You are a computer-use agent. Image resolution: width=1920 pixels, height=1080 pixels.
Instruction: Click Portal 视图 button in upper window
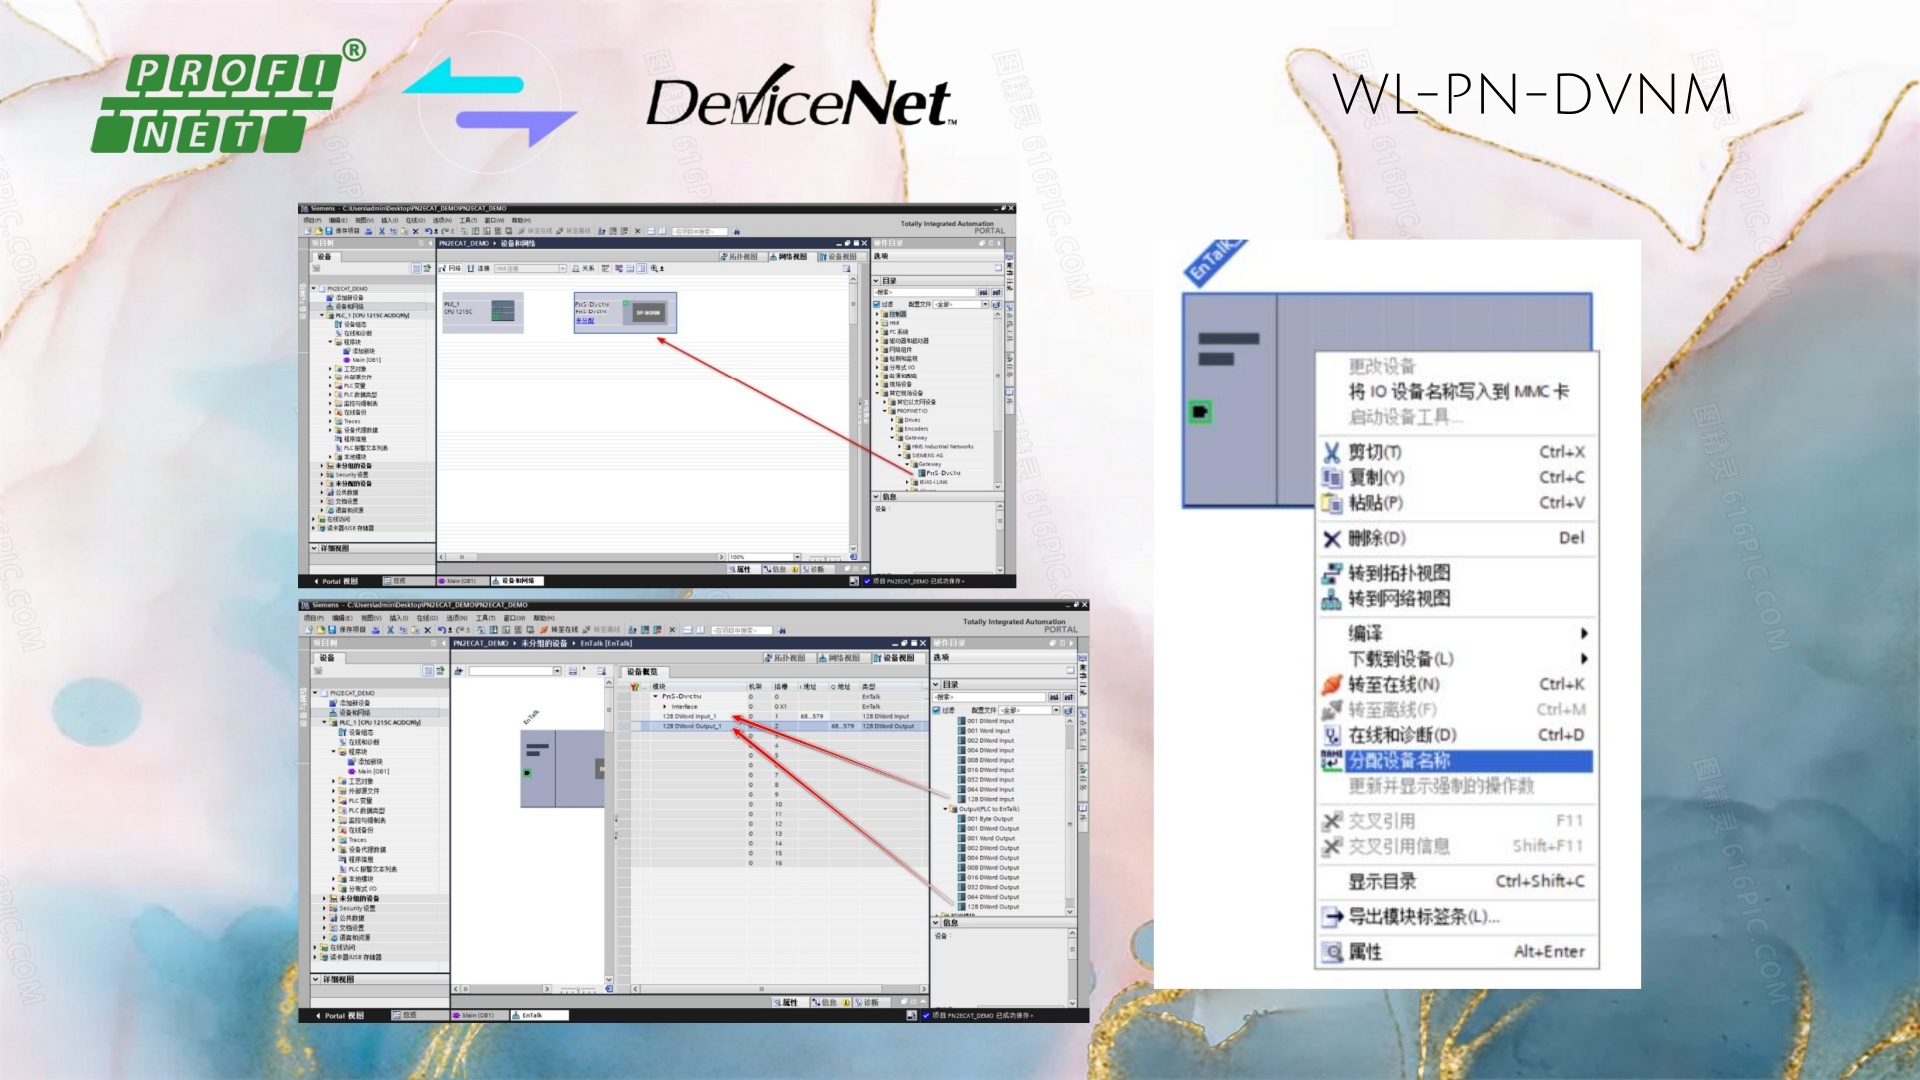tap(337, 581)
